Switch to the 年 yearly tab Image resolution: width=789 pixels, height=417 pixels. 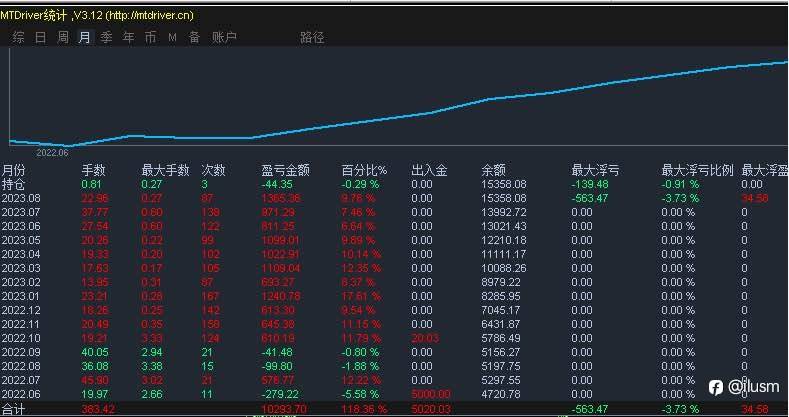point(128,37)
